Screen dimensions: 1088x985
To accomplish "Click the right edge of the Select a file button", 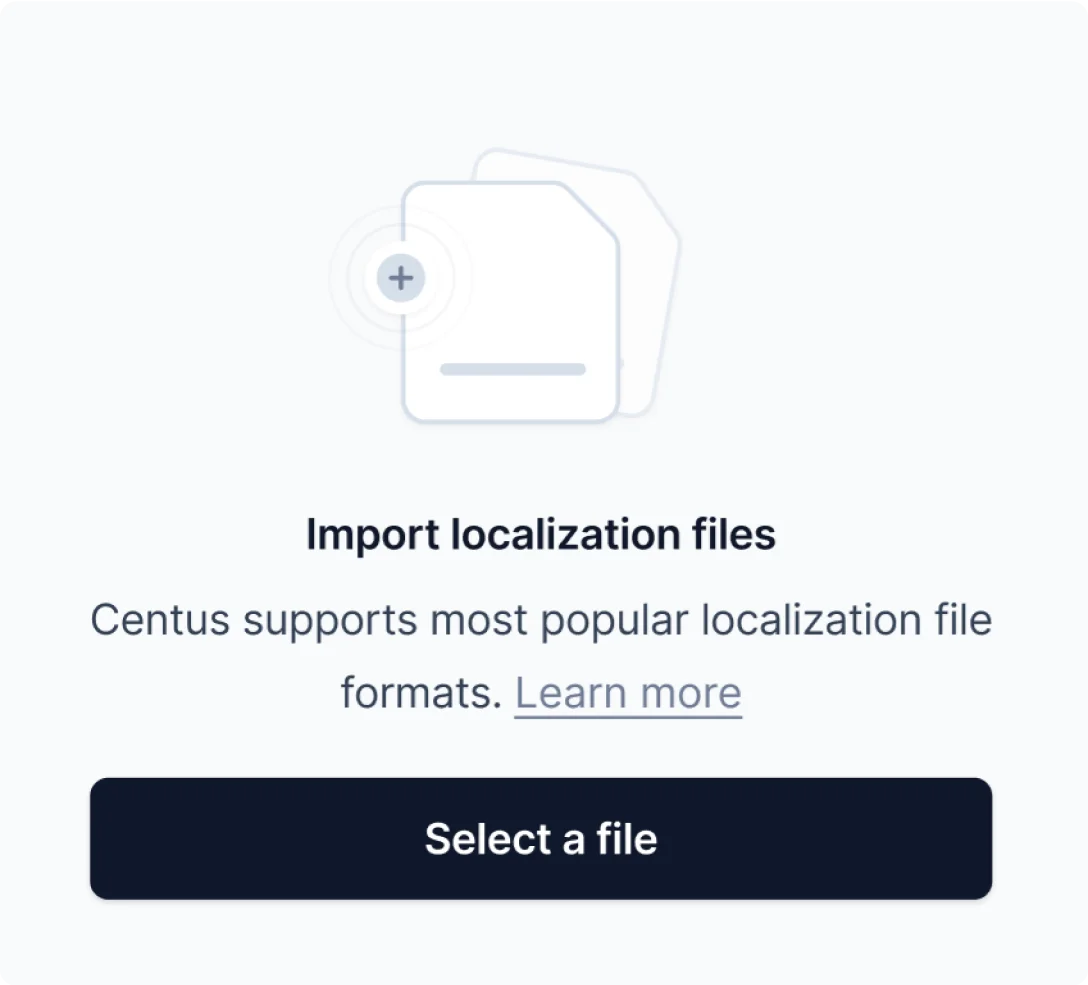I will click(975, 838).
